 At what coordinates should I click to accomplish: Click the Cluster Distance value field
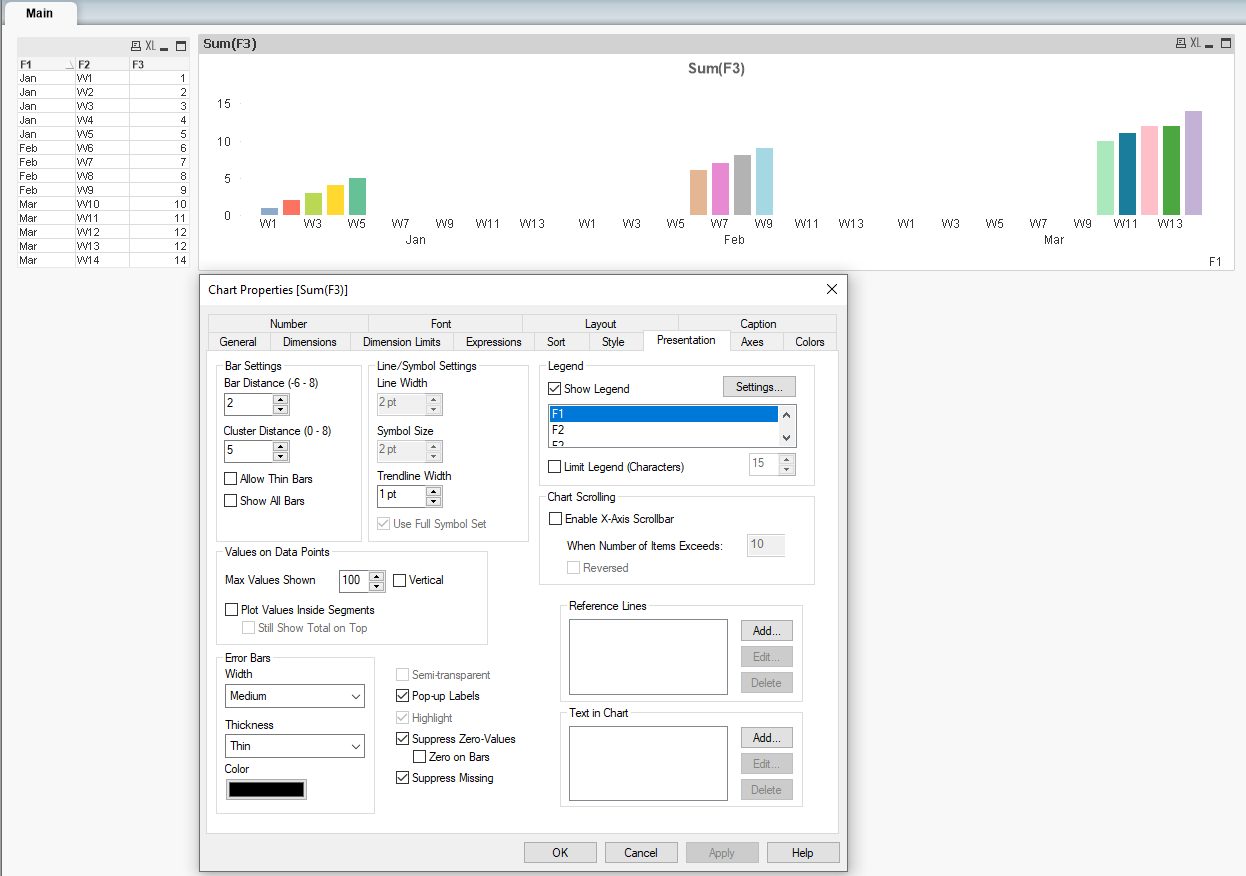(x=248, y=451)
